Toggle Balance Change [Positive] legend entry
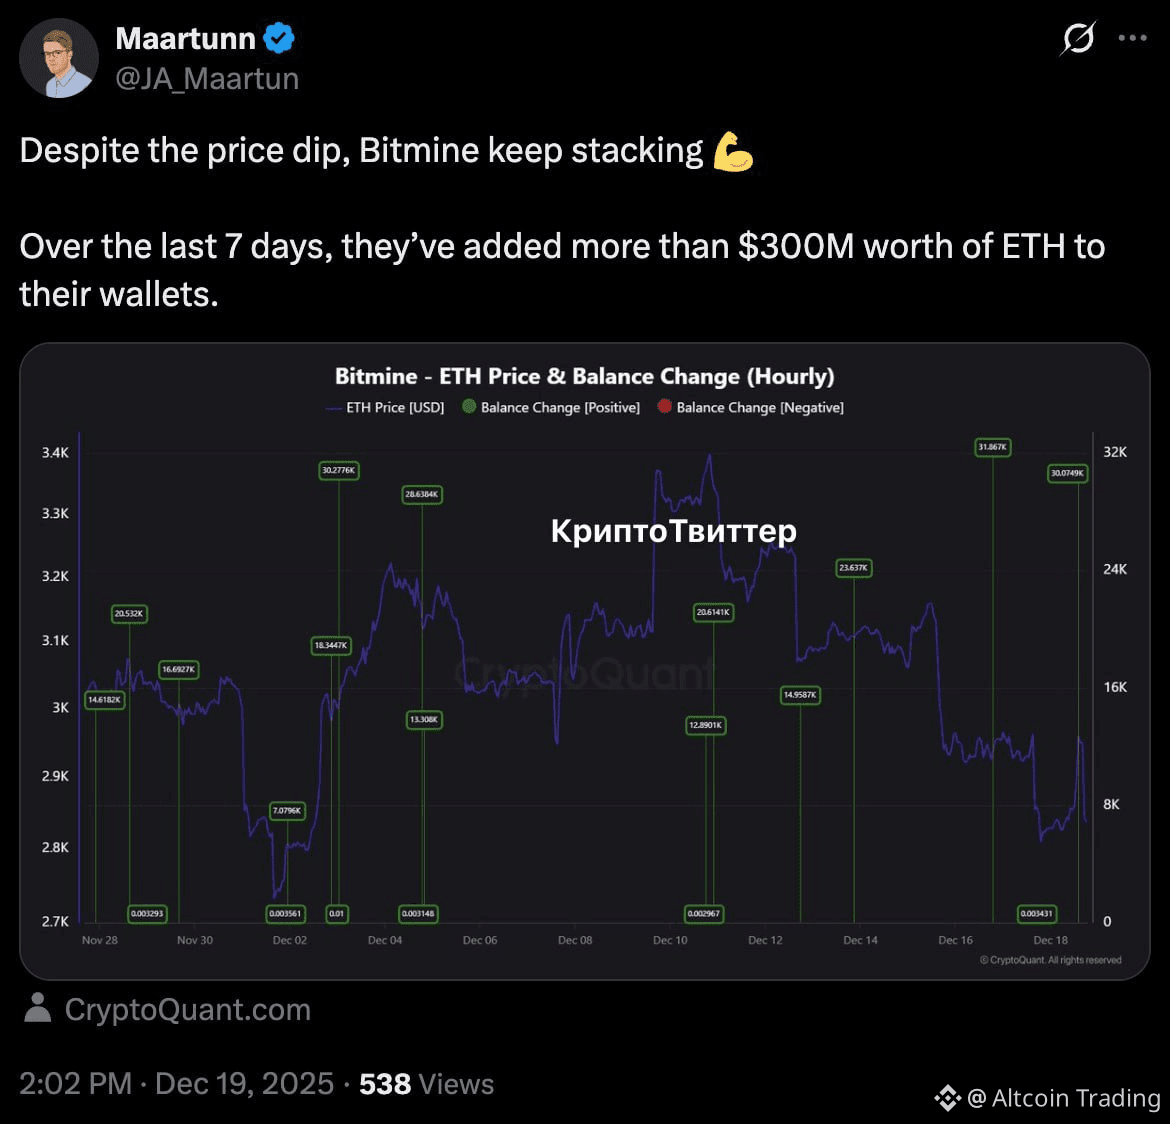Image resolution: width=1170 pixels, height=1124 pixels. (x=551, y=408)
